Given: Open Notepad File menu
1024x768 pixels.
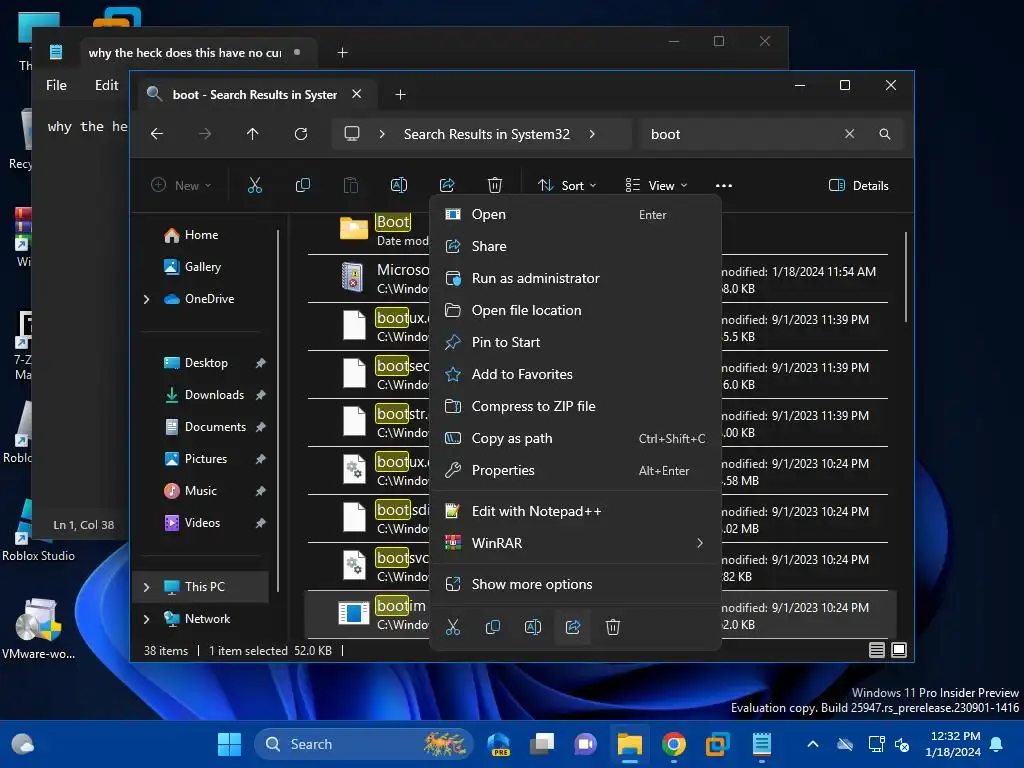Looking at the screenshot, I should (56, 86).
